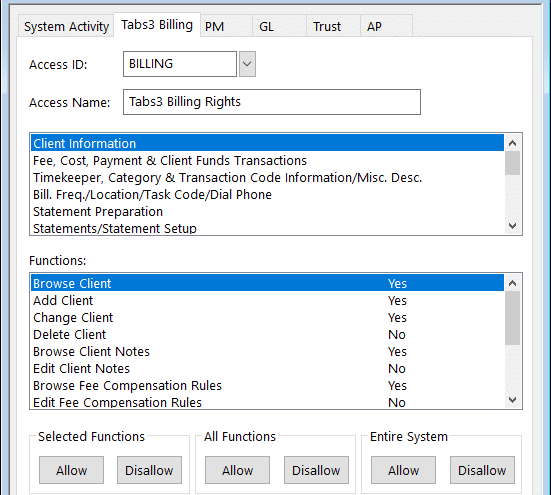This screenshot has height=495, width=551.
Task: Switch to the Trust tab
Action: pos(333,26)
